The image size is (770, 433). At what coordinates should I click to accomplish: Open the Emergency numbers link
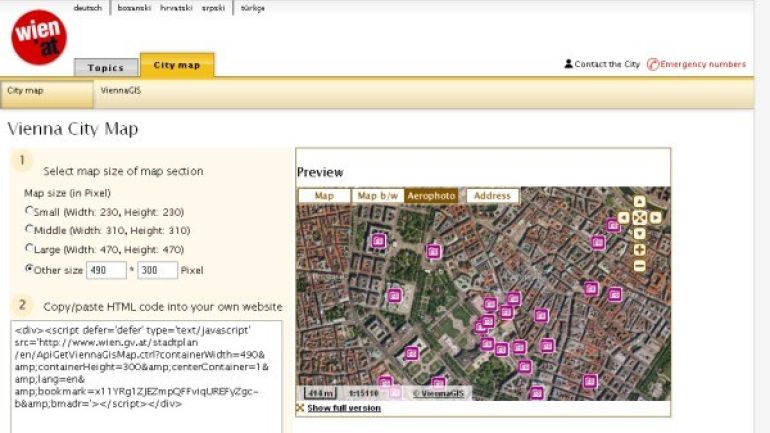tap(703, 64)
